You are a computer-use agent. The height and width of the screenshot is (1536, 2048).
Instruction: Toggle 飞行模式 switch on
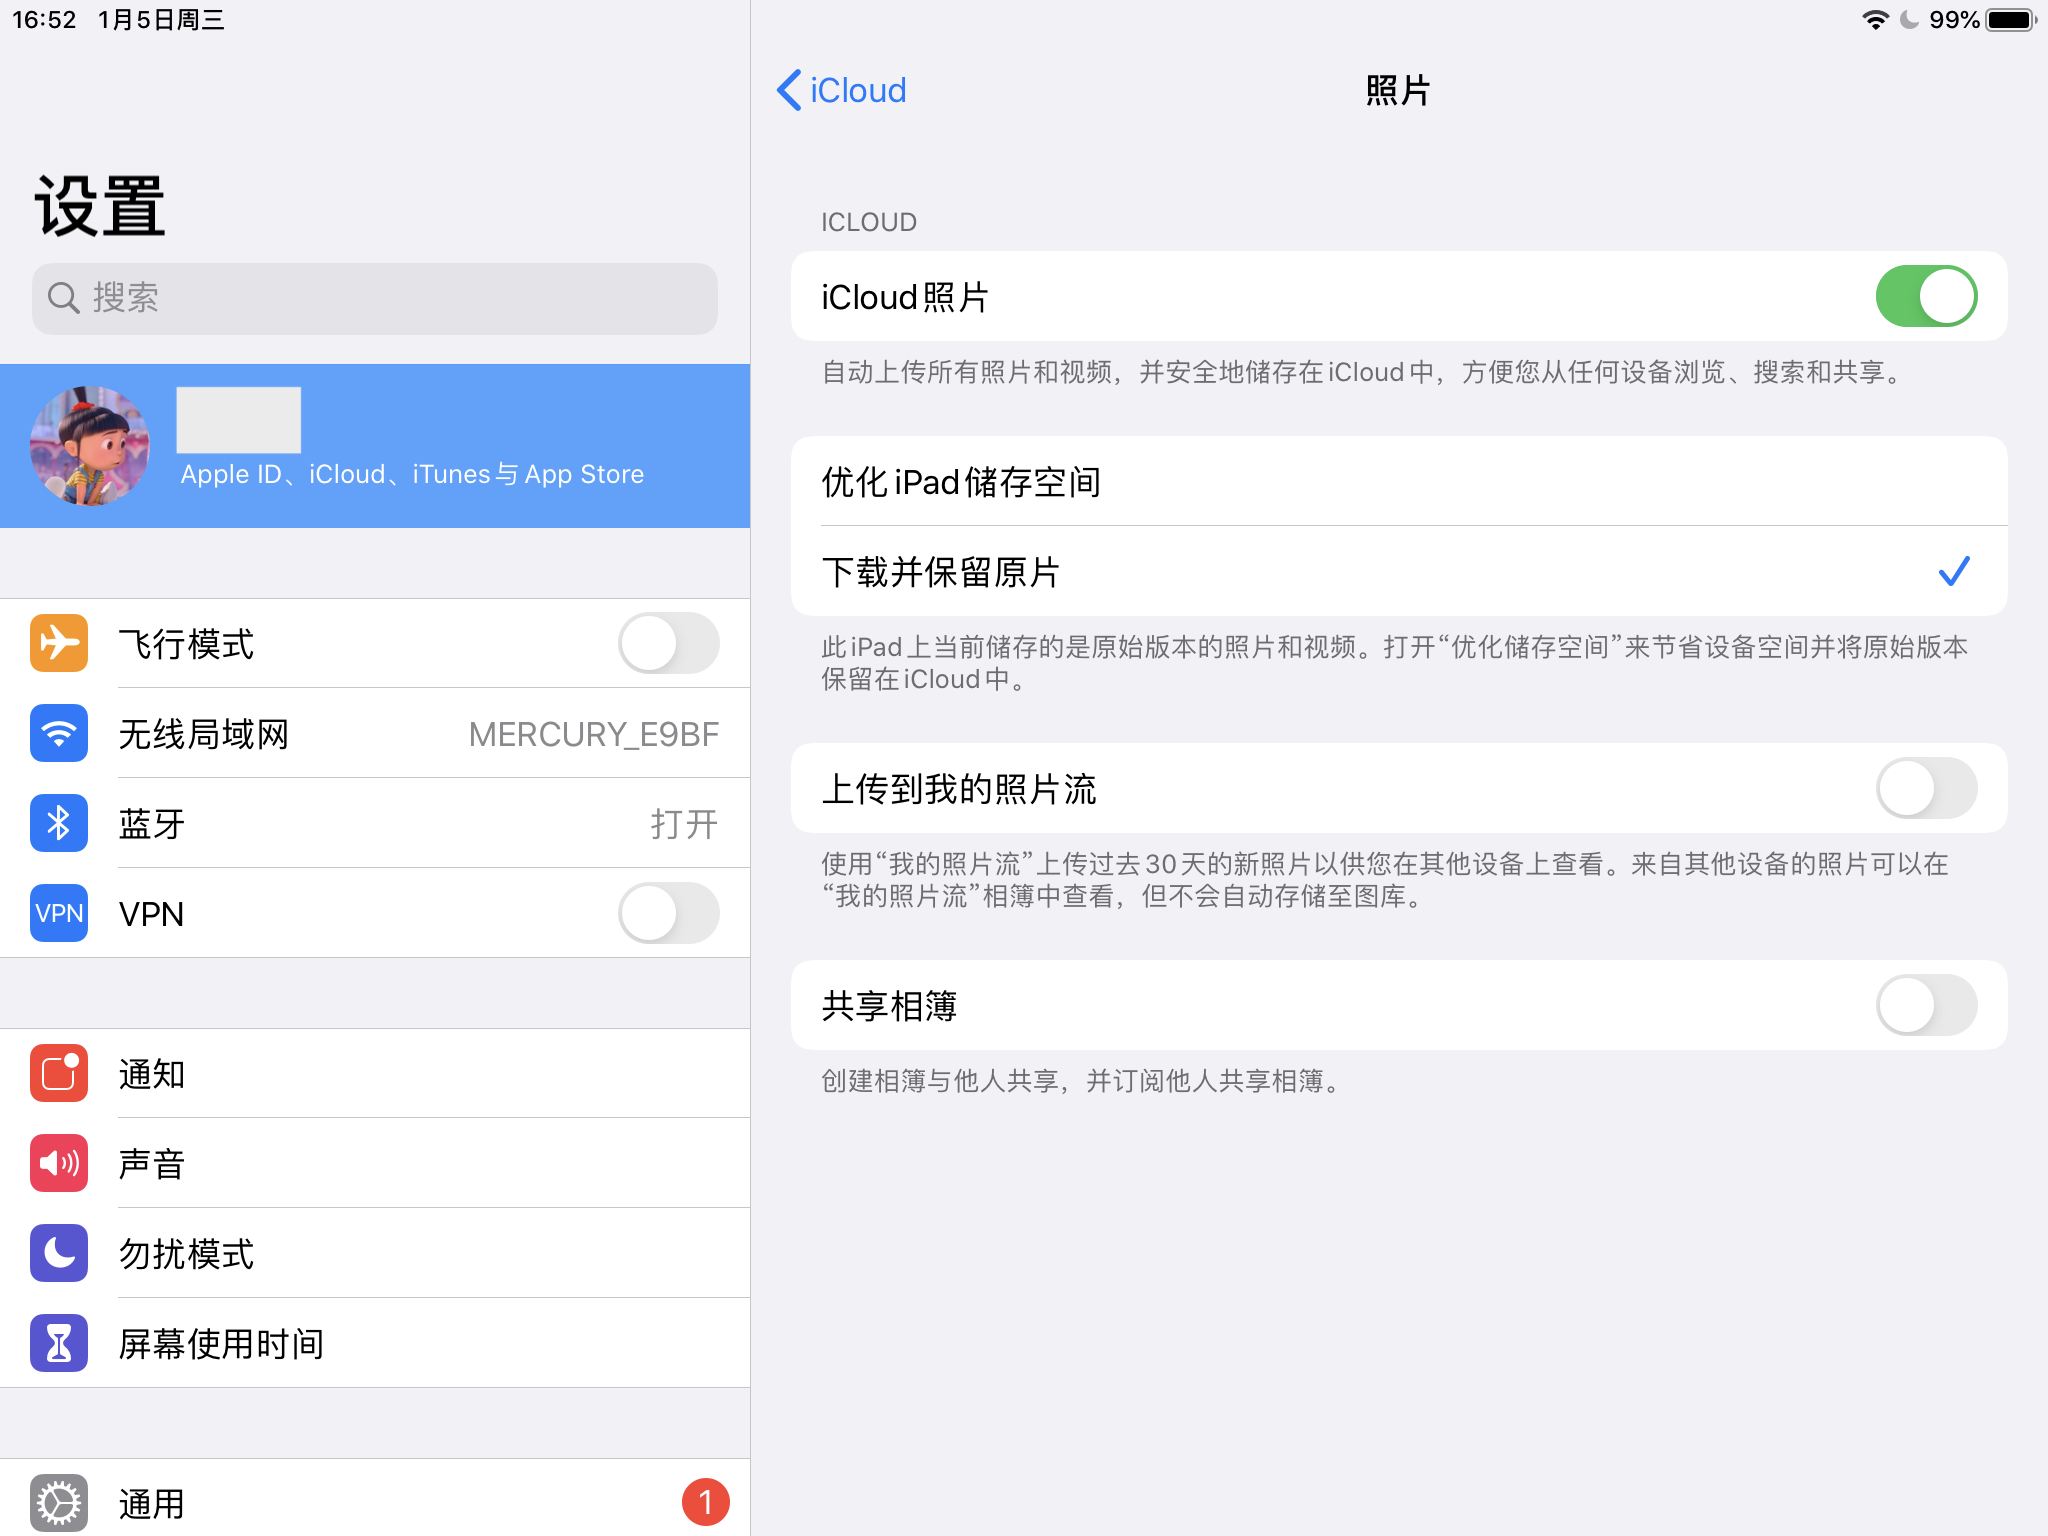coord(668,643)
